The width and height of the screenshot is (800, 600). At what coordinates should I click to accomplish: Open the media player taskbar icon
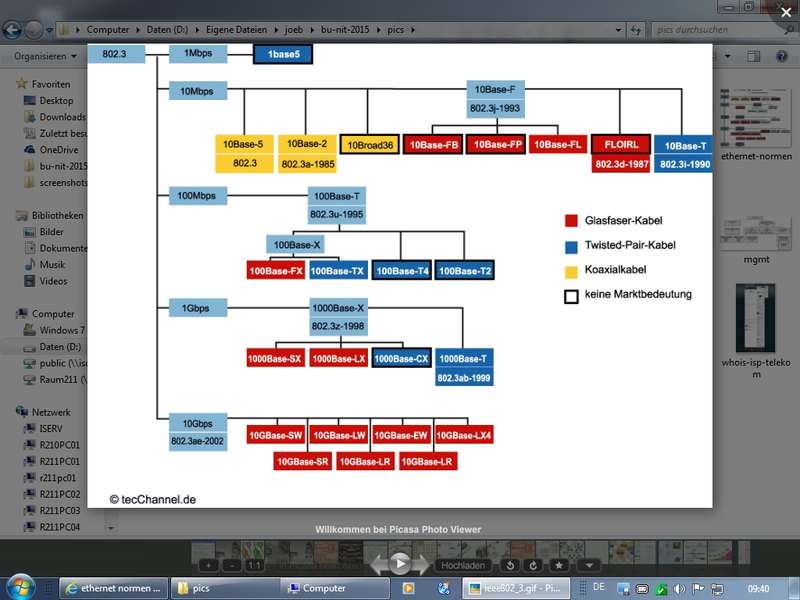(x=408, y=588)
